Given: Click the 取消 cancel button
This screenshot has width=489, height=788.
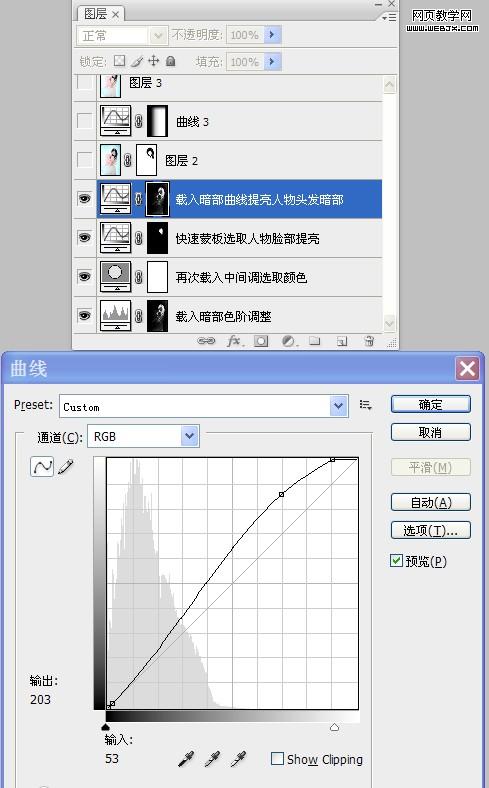Looking at the screenshot, I should [x=431, y=432].
